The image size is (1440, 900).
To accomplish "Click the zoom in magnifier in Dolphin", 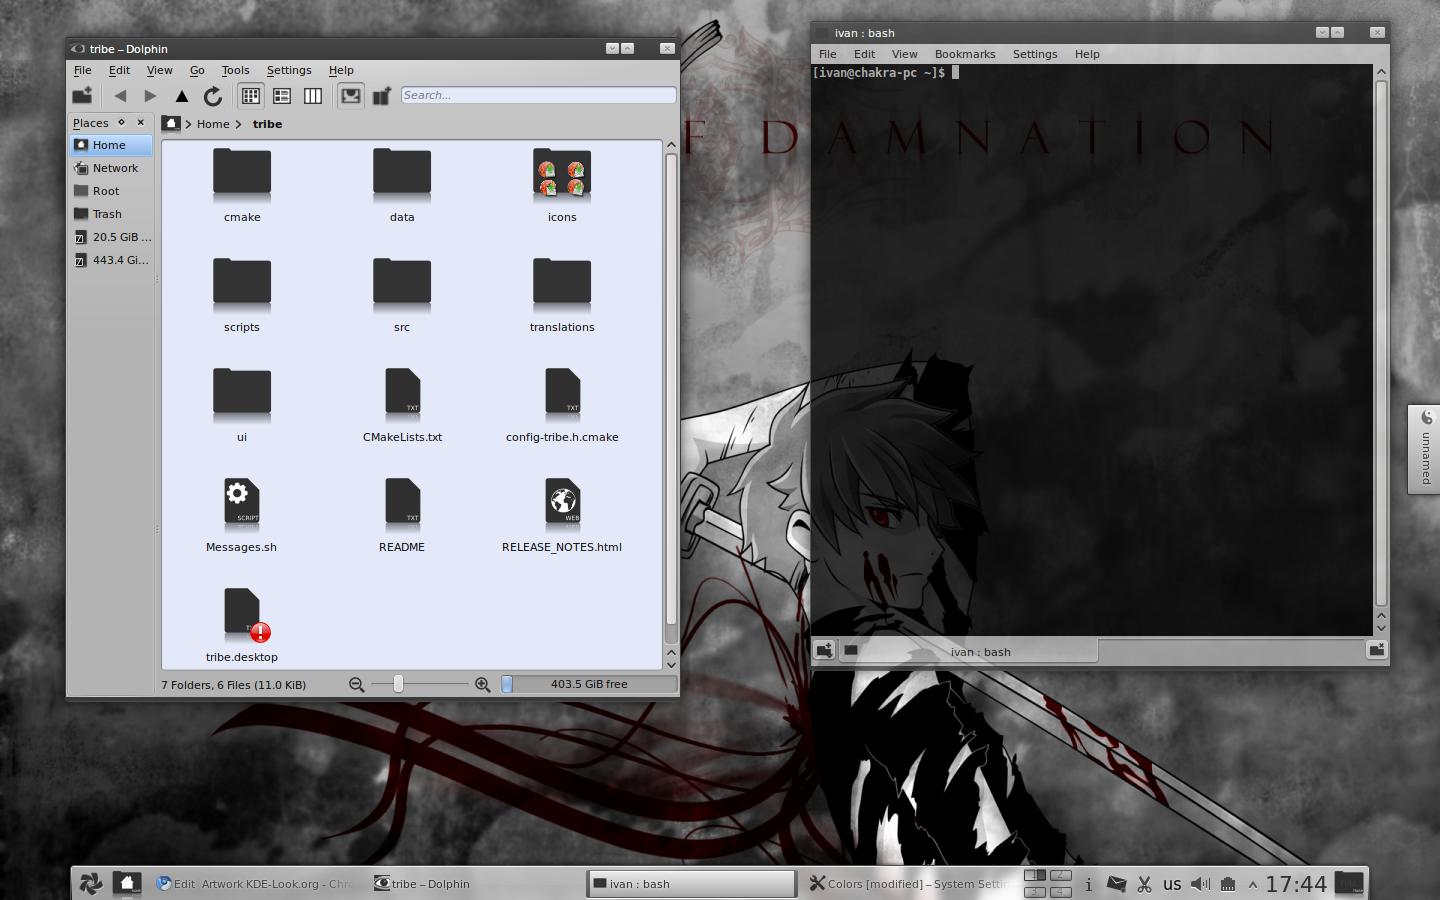I will (482, 684).
